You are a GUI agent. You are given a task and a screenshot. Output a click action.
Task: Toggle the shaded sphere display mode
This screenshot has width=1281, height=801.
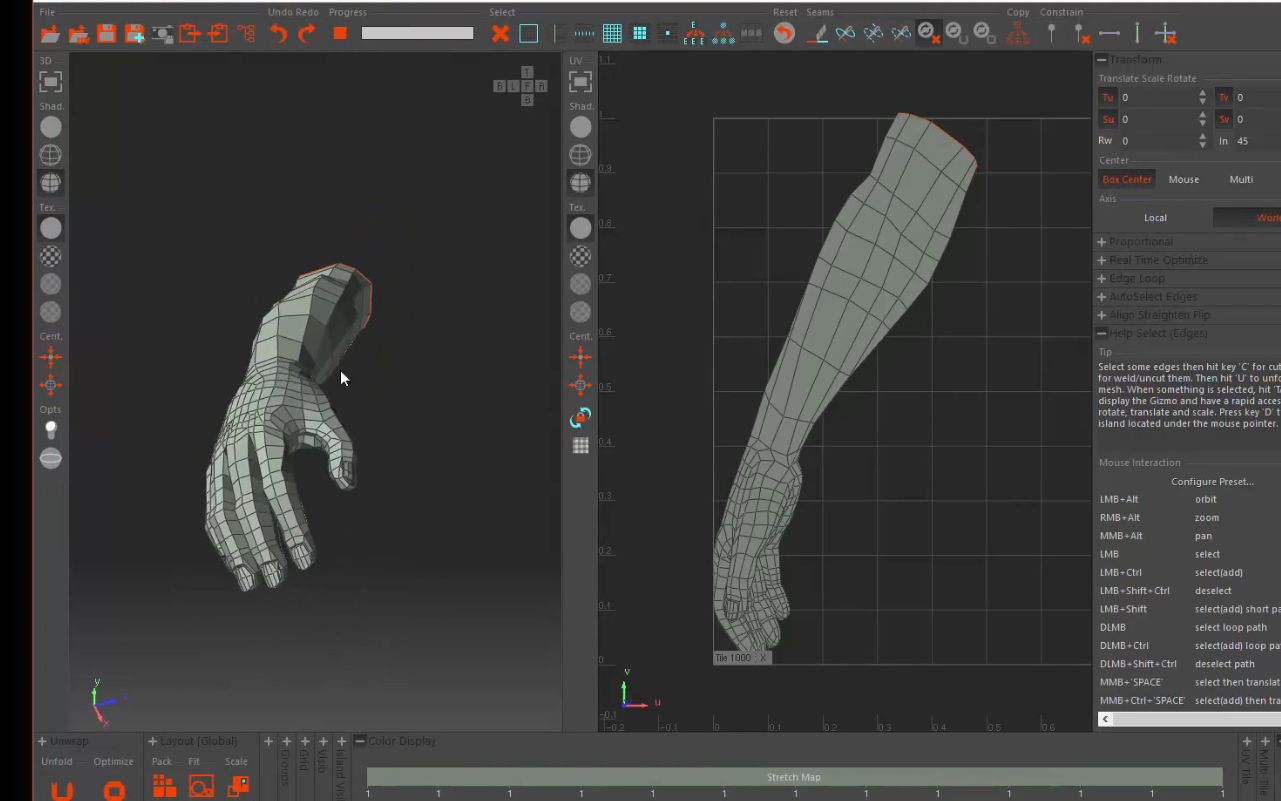click(50, 126)
